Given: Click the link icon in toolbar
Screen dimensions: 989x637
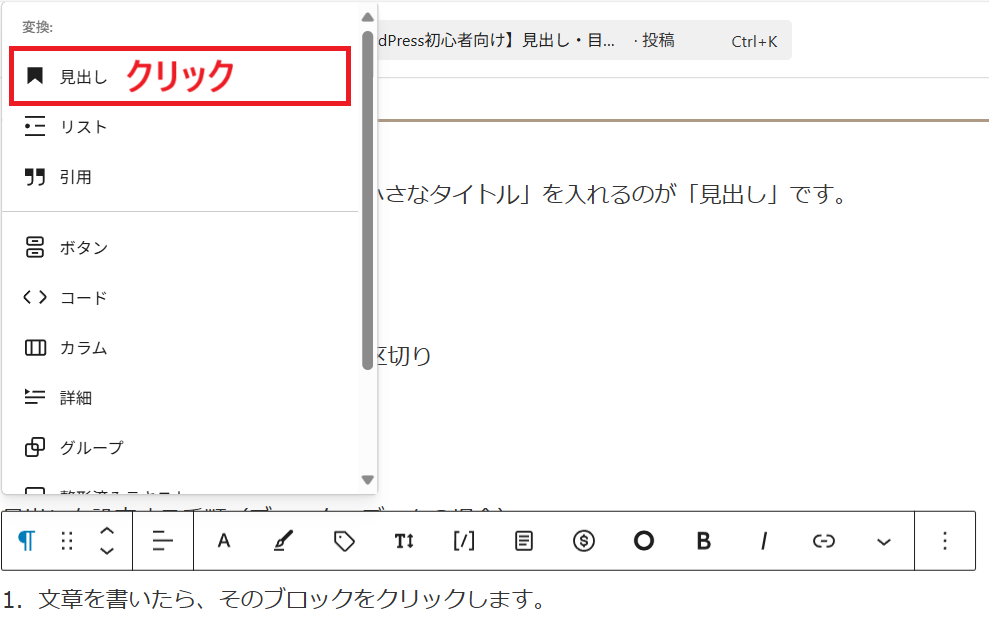Looking at the screenshot, I should pos(823,541).
